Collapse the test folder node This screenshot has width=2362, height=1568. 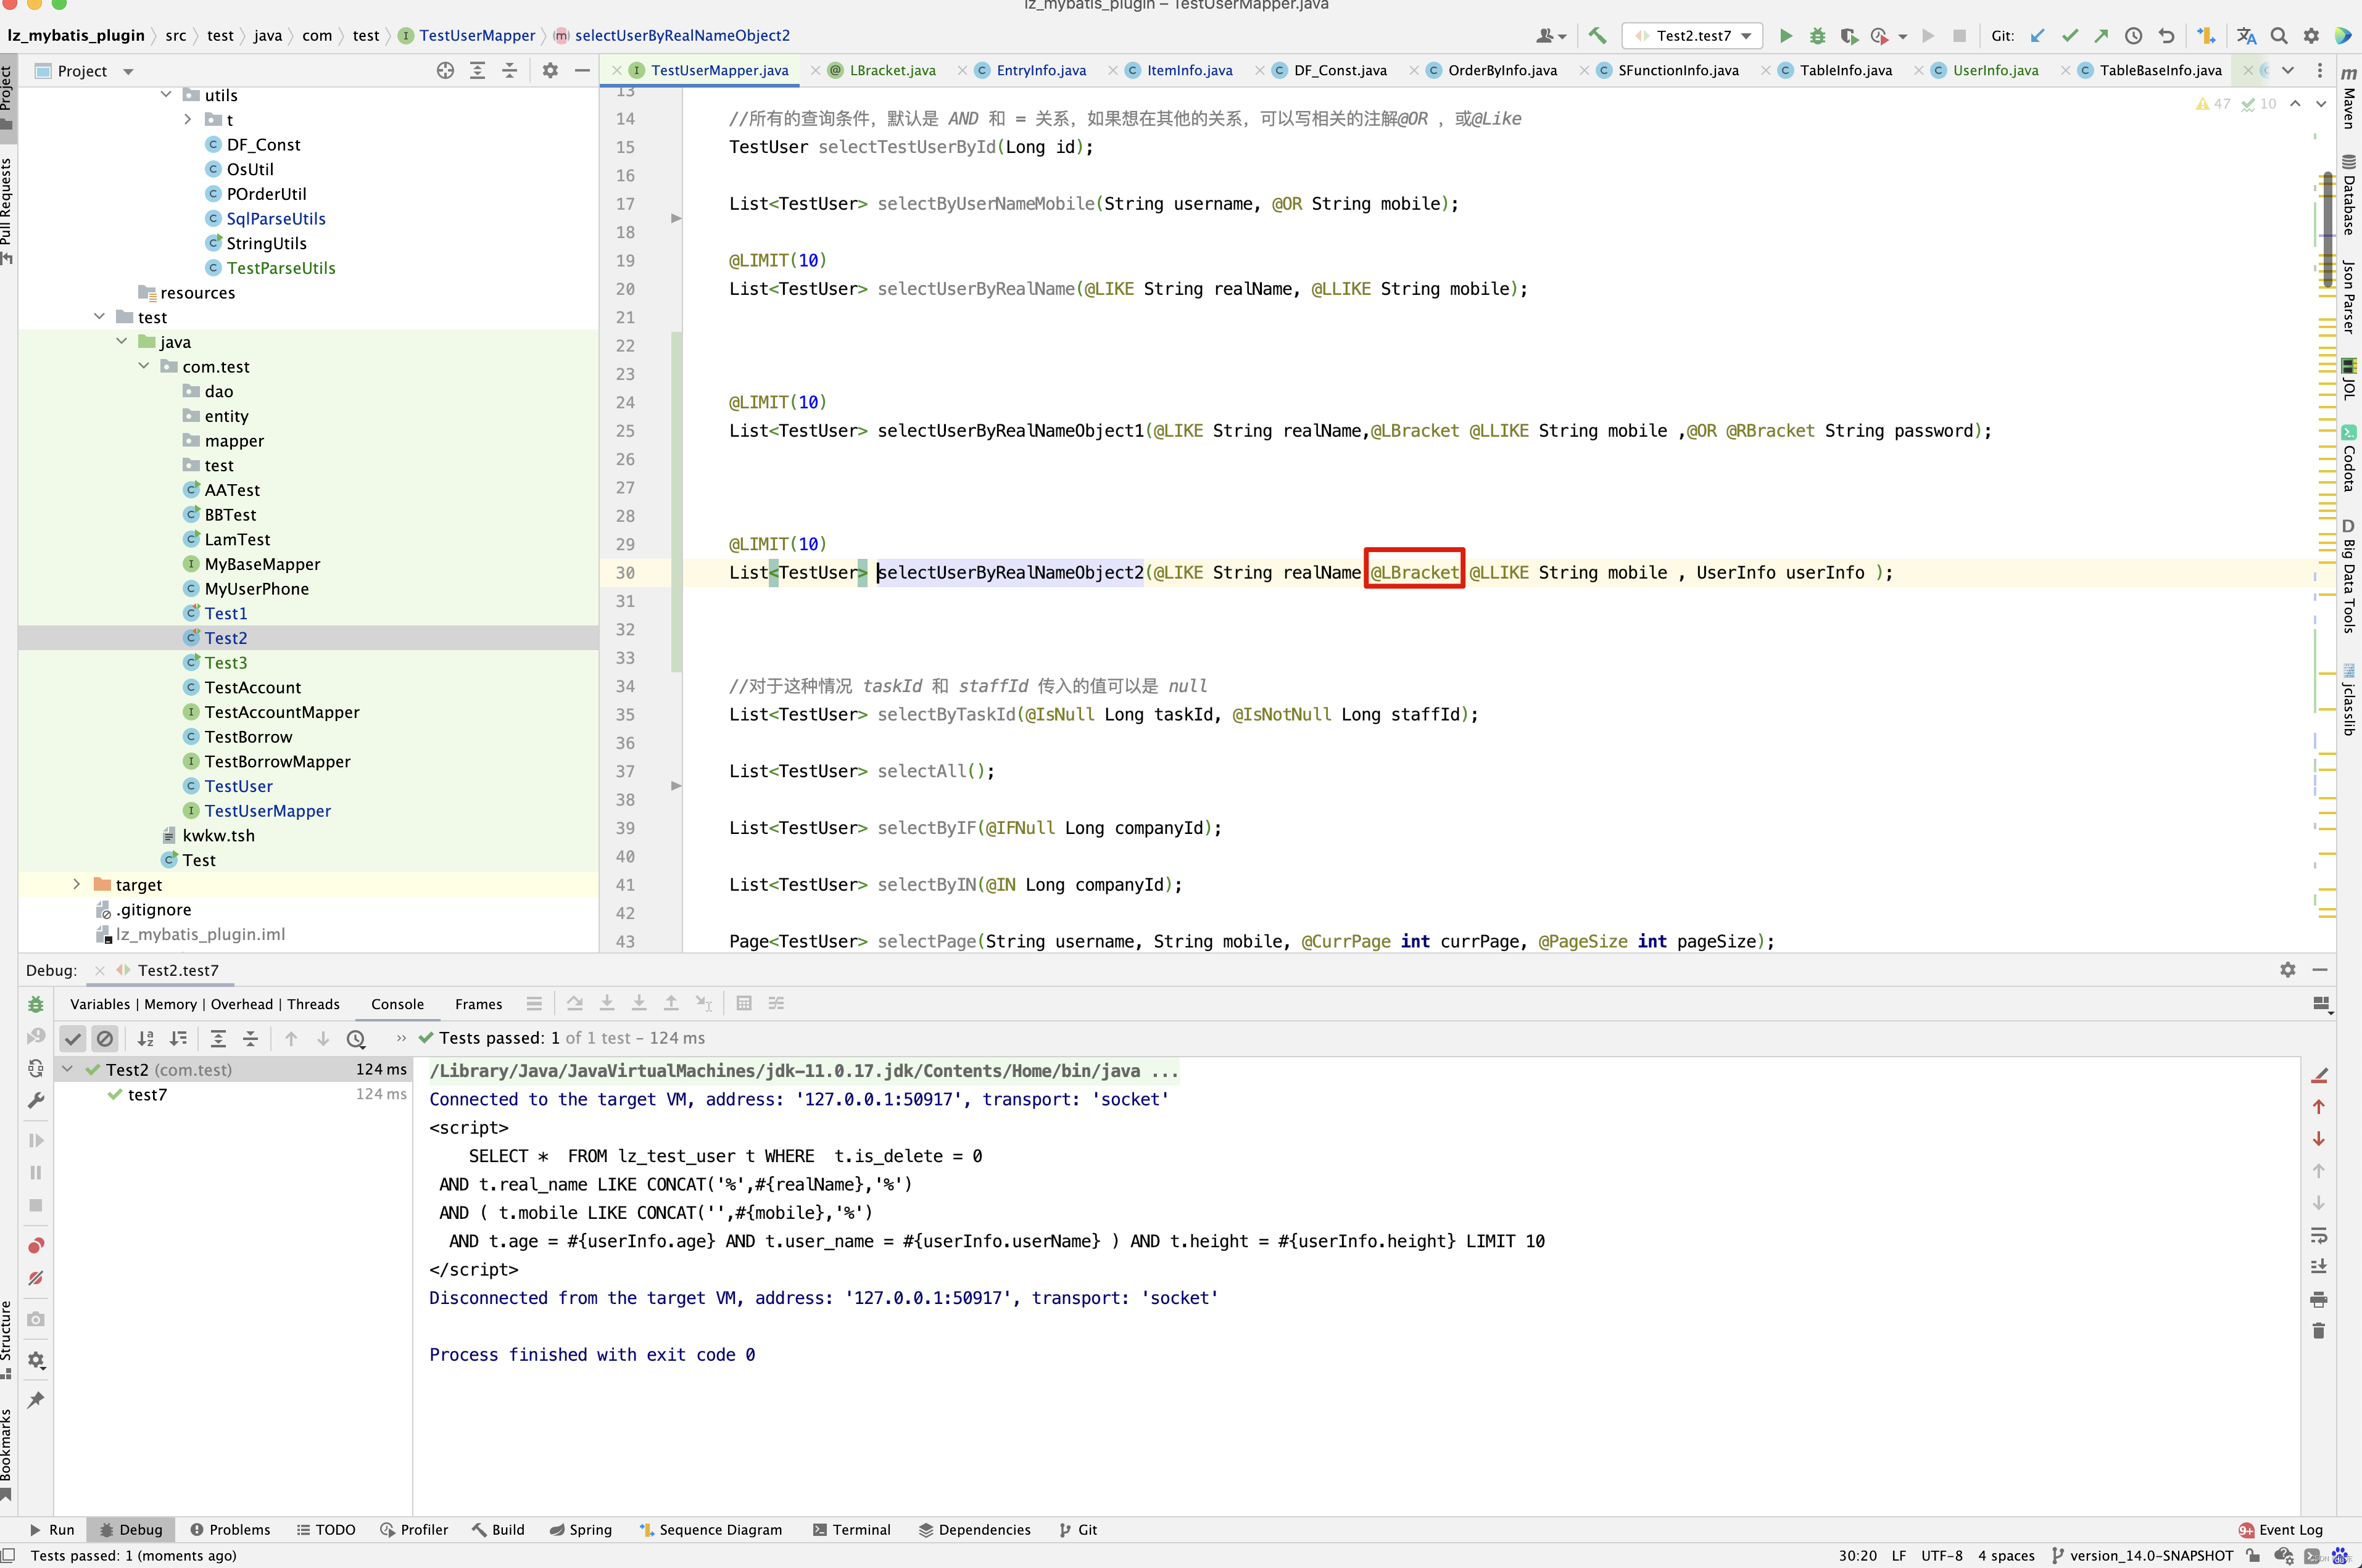99,317
